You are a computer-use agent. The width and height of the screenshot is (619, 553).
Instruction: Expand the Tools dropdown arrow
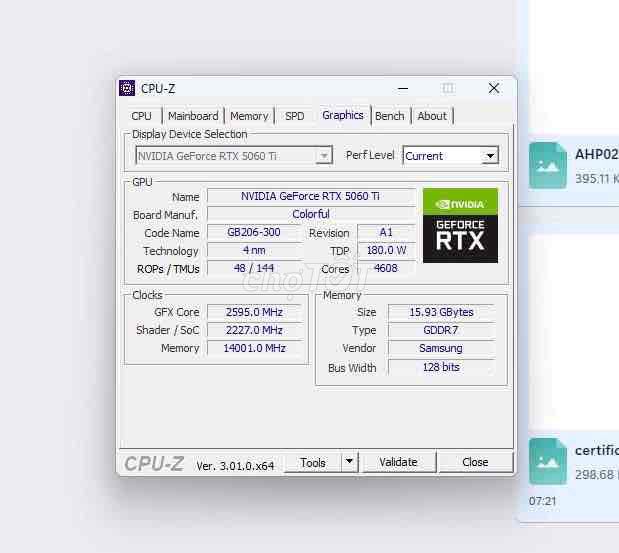(349, 461)
